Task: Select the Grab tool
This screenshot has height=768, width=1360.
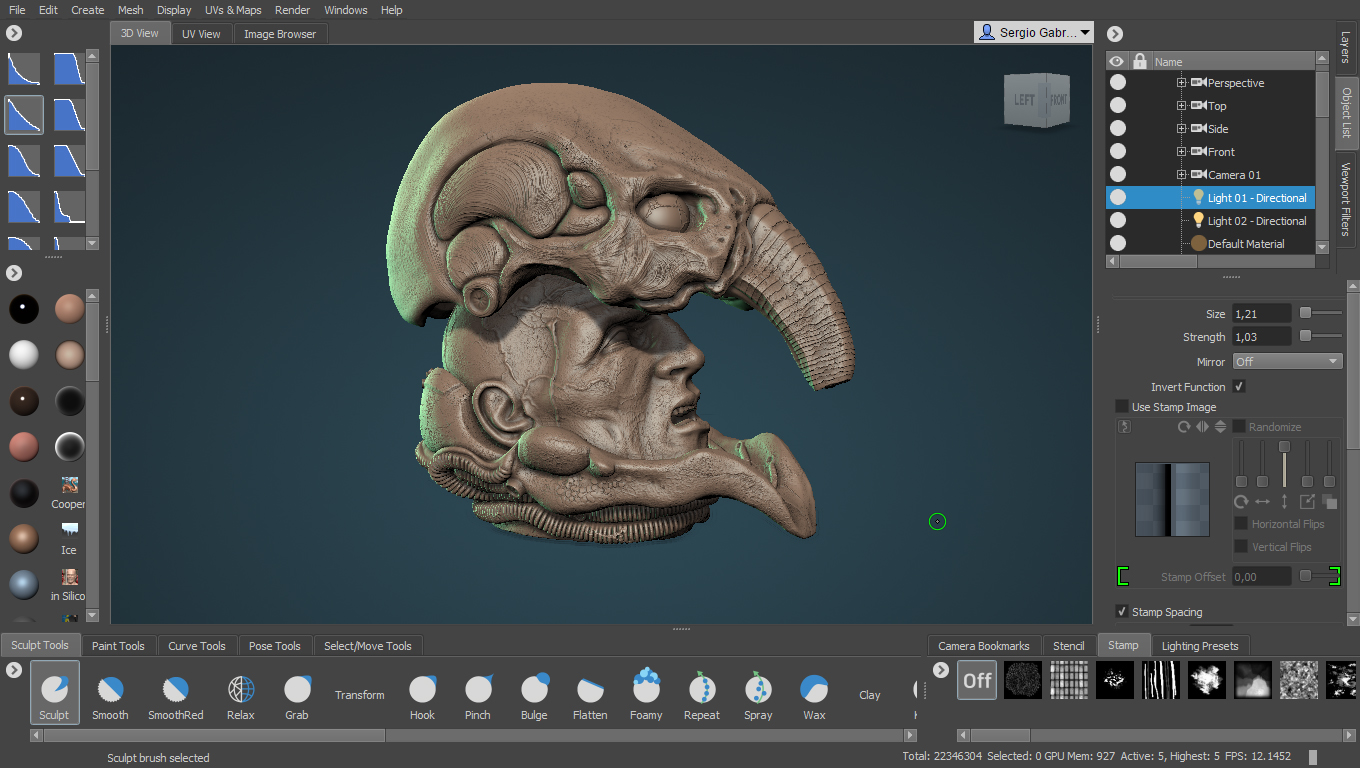Action: 296,692
